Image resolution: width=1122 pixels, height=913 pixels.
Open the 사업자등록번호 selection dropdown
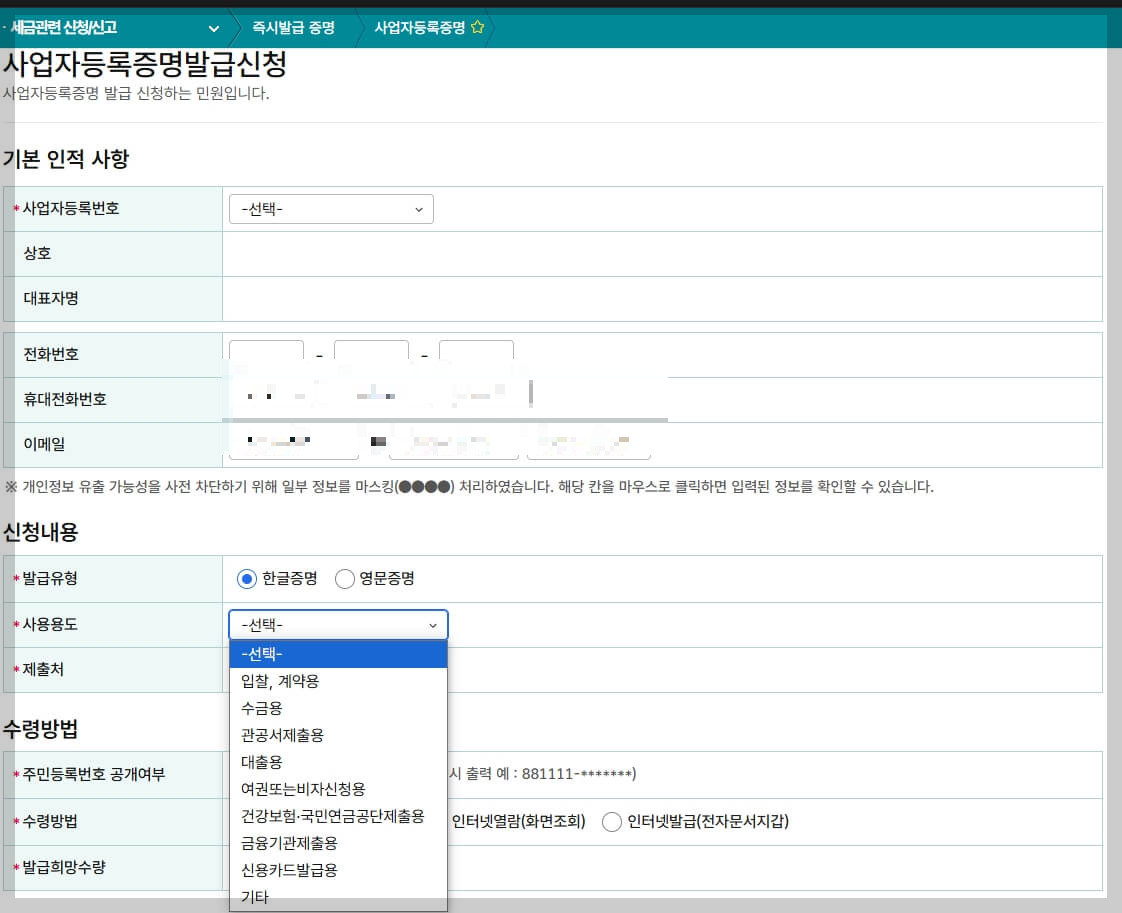[x=331, y=209]
